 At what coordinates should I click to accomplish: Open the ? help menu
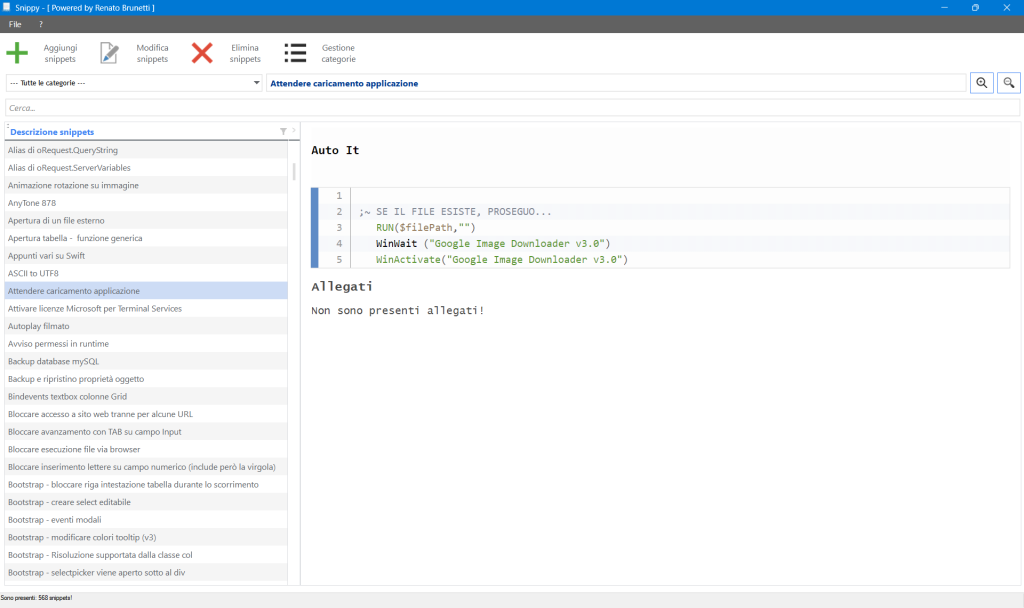click(41, 24)
